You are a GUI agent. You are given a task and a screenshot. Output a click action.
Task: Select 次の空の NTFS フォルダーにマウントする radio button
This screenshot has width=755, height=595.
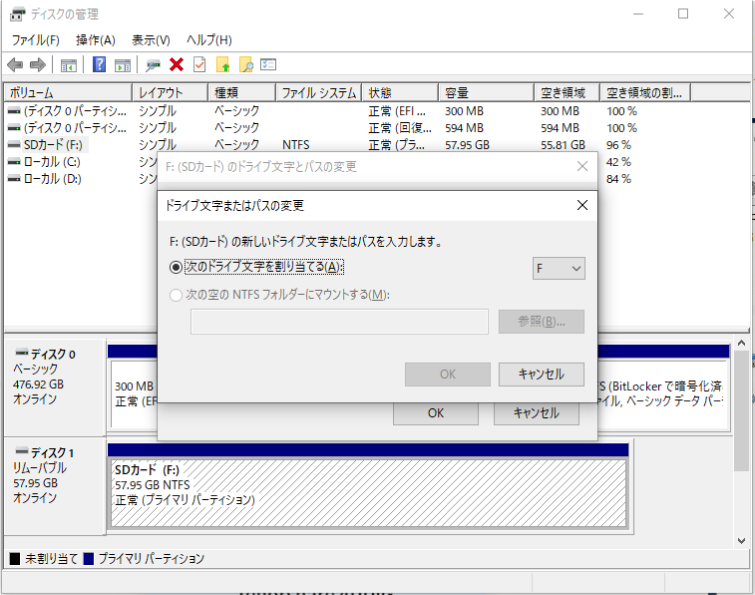point(176,295)
